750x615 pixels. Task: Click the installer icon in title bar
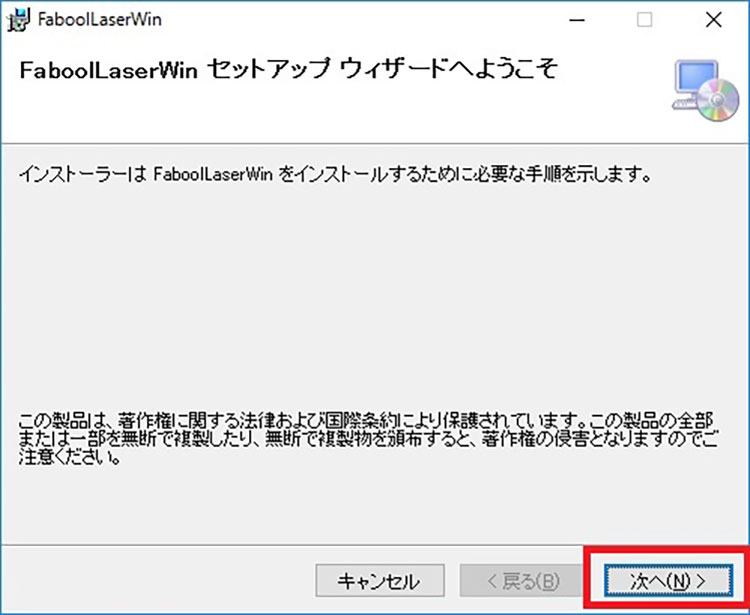19,20
